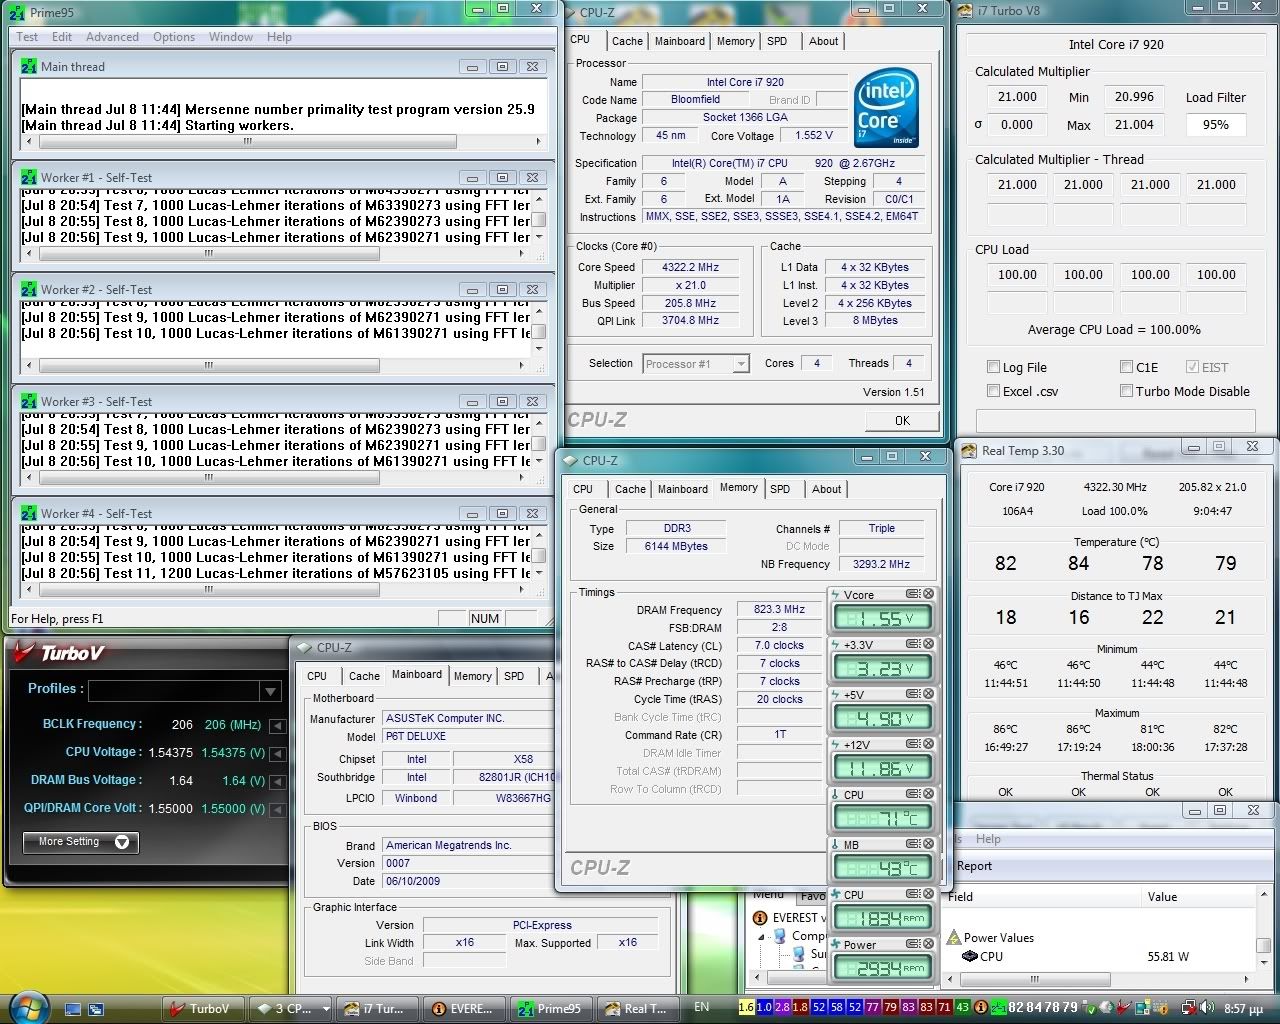Switch to Cache tab in top CPU-Z window
Viewport: 1280px width, 1024px height.
point(627,41)
